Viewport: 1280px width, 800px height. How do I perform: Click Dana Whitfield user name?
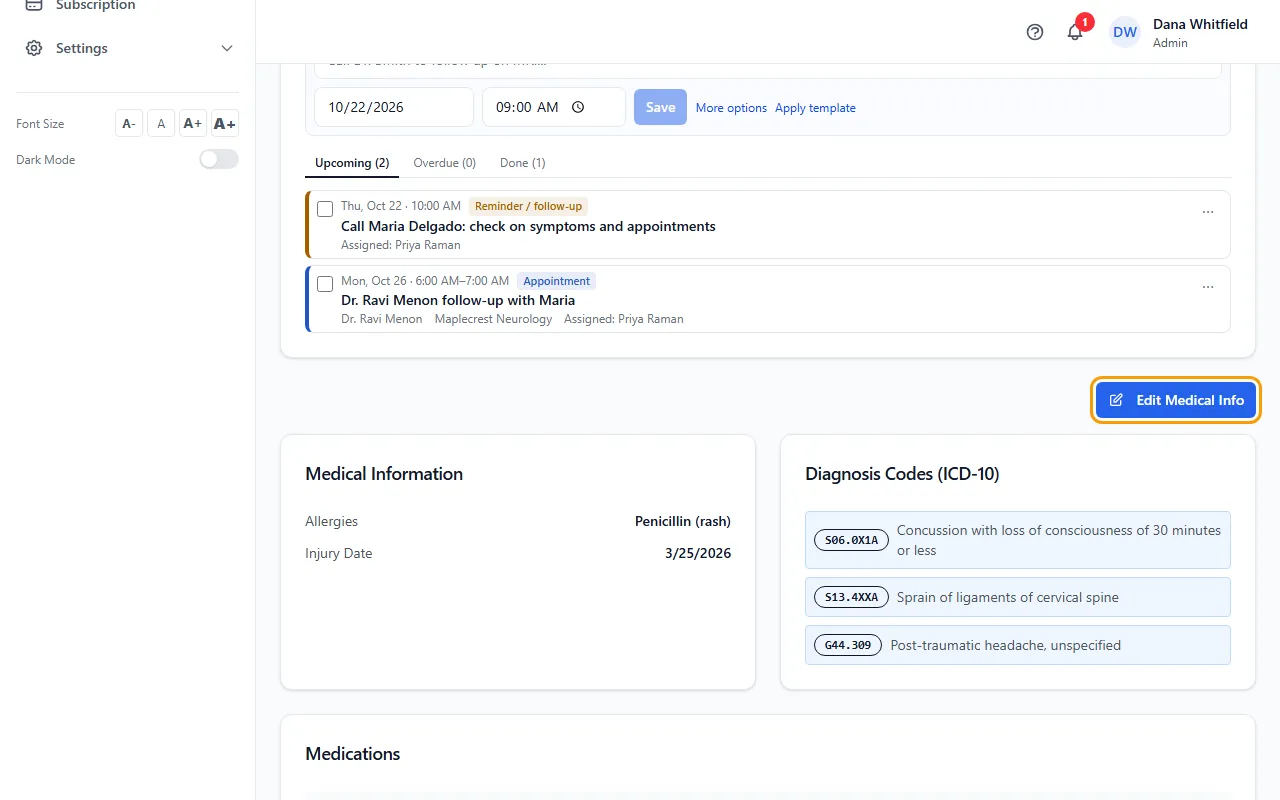[x=1200, y=24]
